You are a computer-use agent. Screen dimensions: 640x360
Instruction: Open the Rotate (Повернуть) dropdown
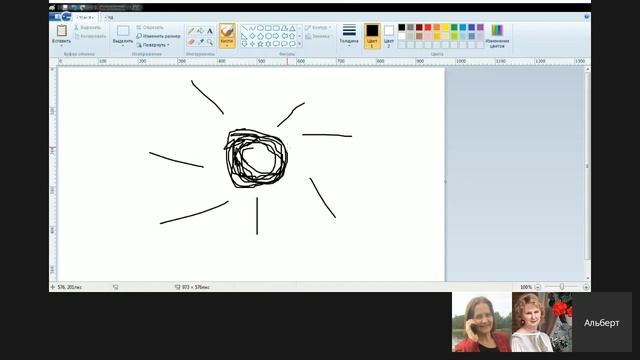[153, 45]
